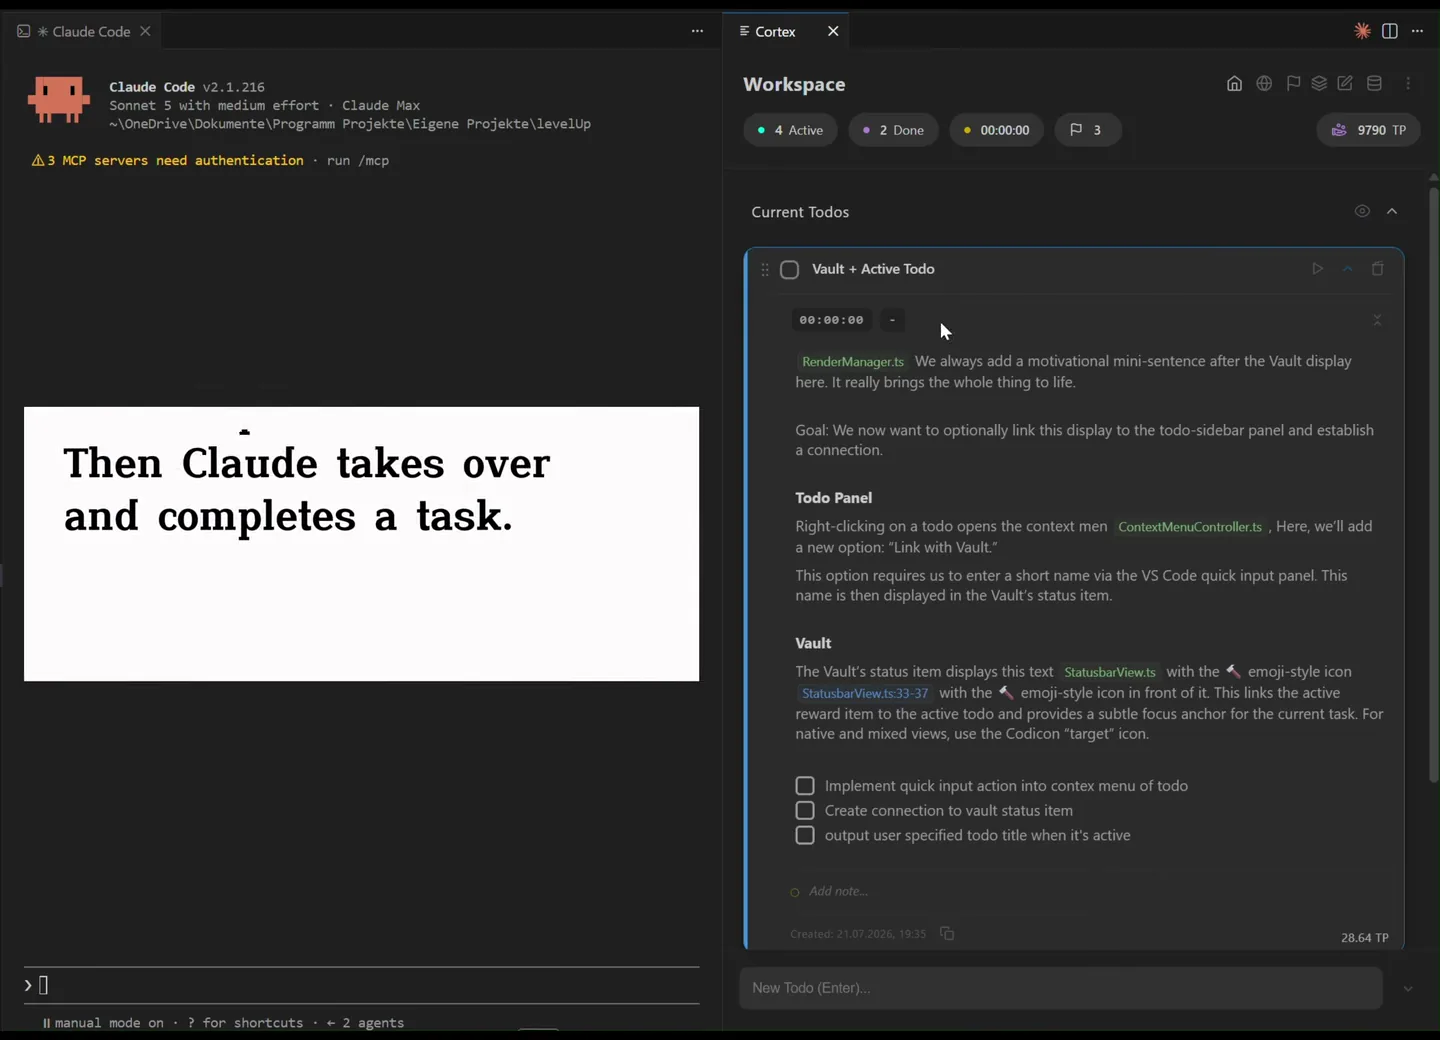
Task: Split the editor with the layout icon
Action: 1390,31
